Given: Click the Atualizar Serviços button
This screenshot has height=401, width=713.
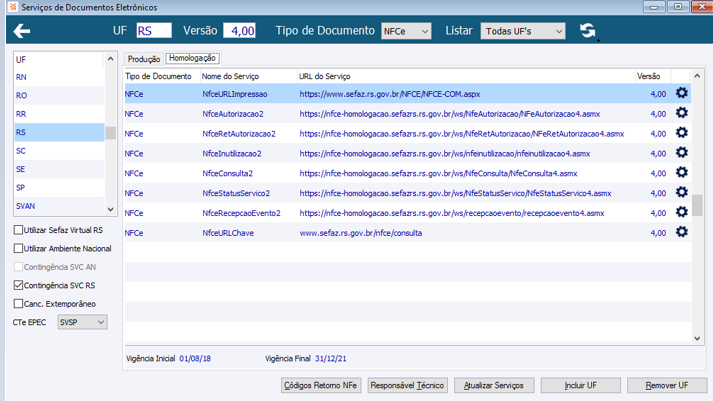Looking at the screenshot, I should 494,385.
